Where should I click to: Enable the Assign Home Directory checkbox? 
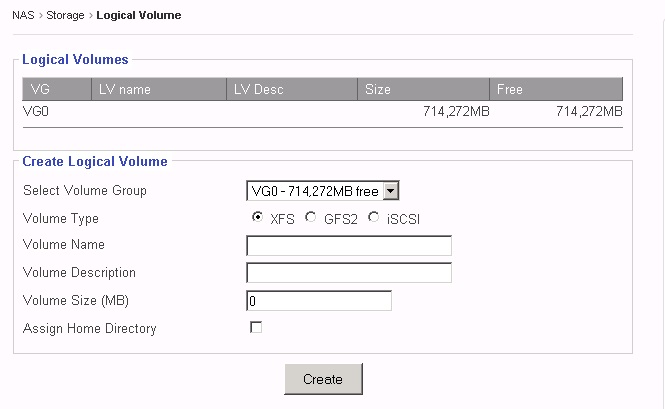tap(256, 327)
